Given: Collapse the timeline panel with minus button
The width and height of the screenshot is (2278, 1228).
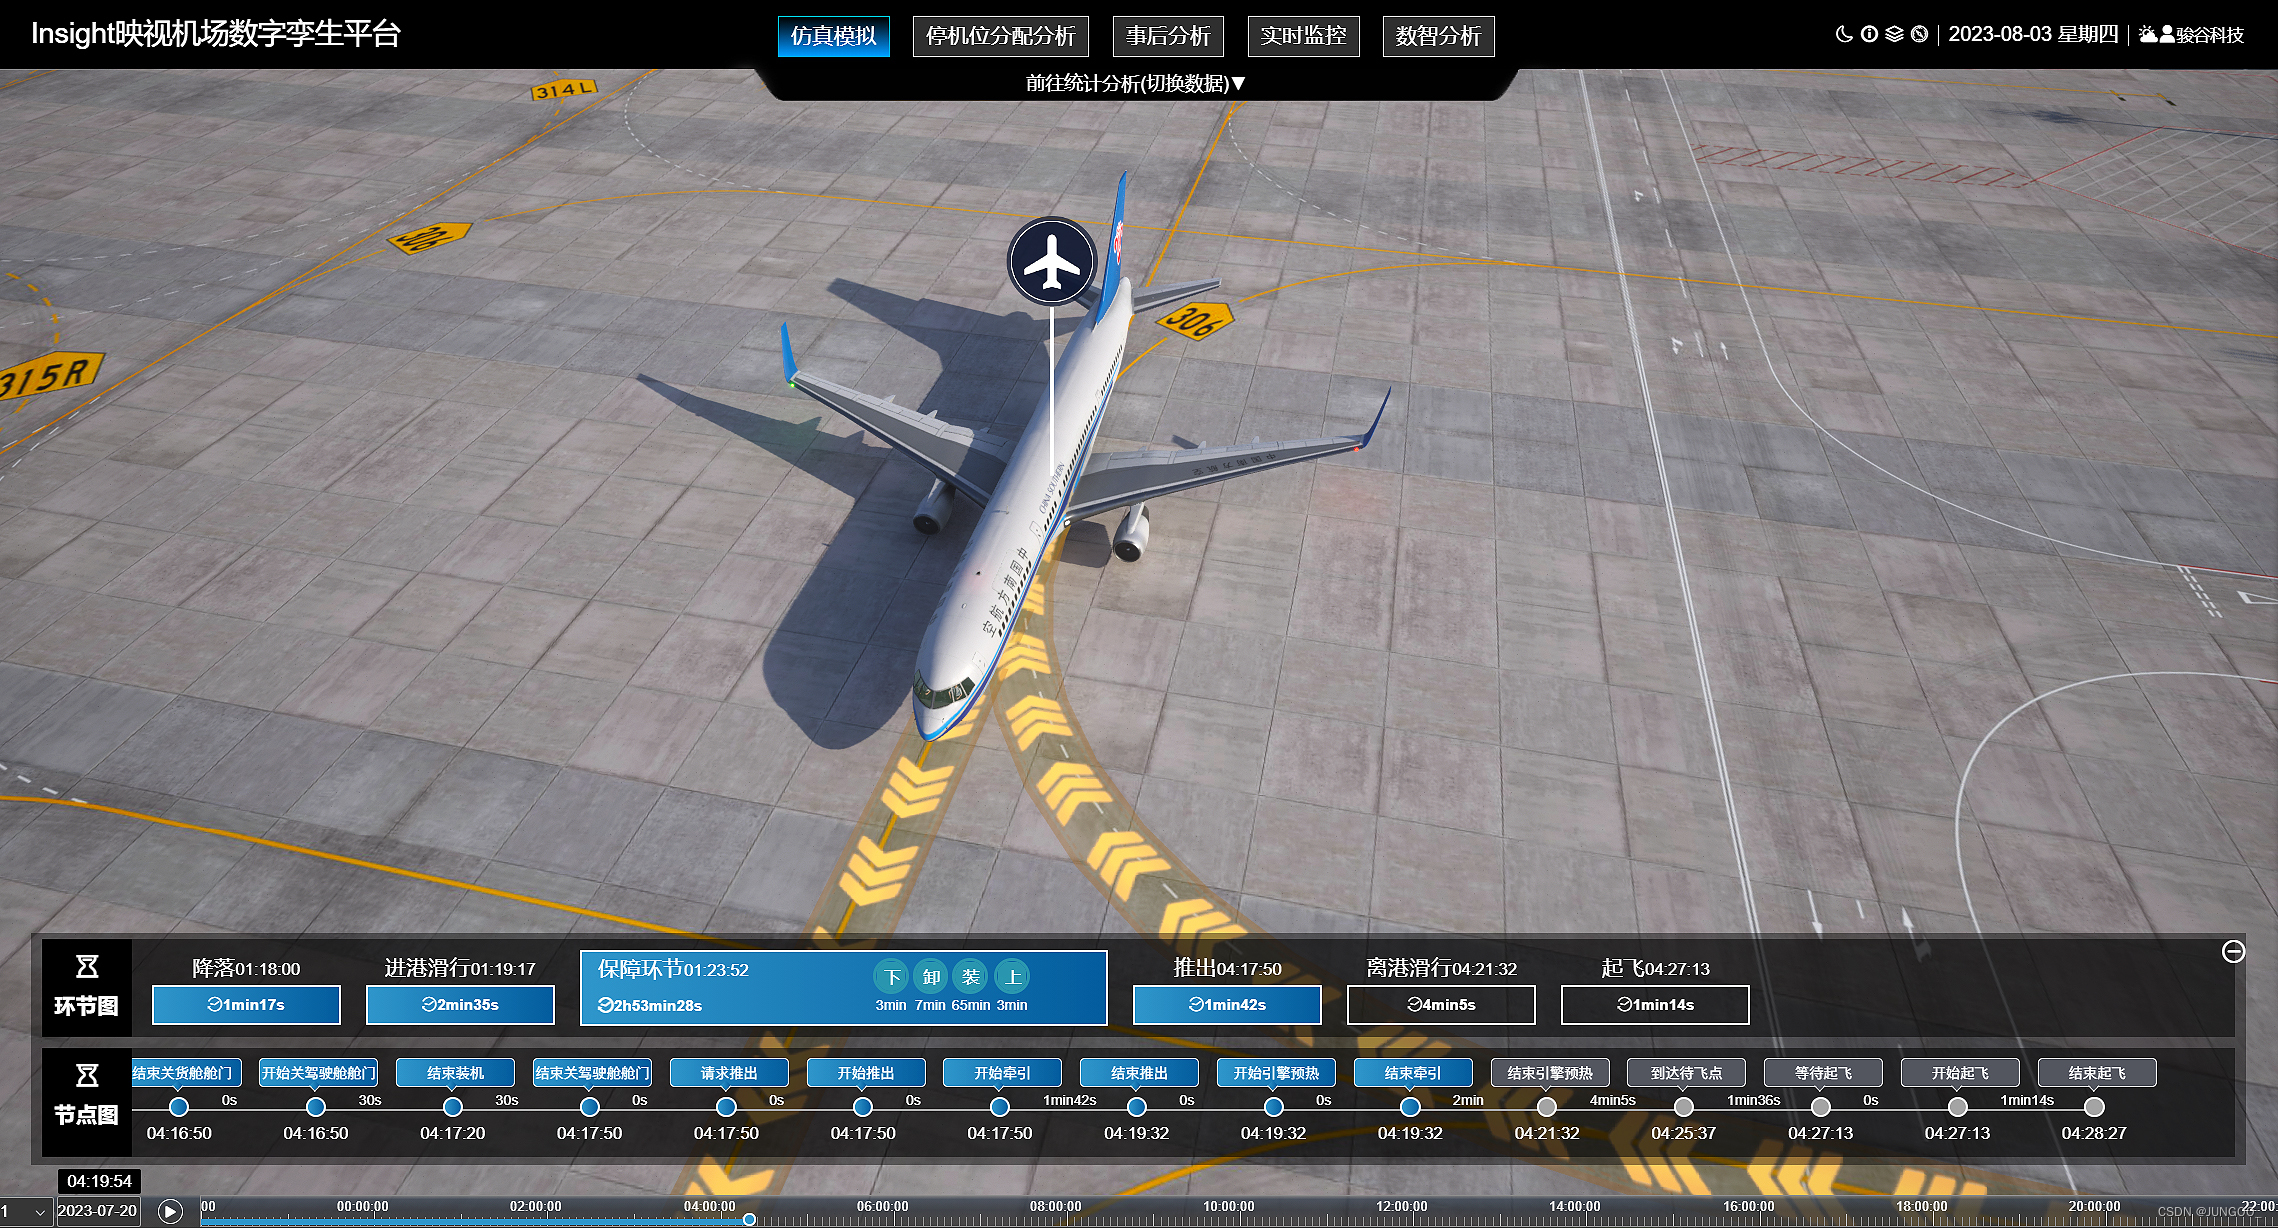Looking at the screenshot, I should click(x=2233, y=951).
